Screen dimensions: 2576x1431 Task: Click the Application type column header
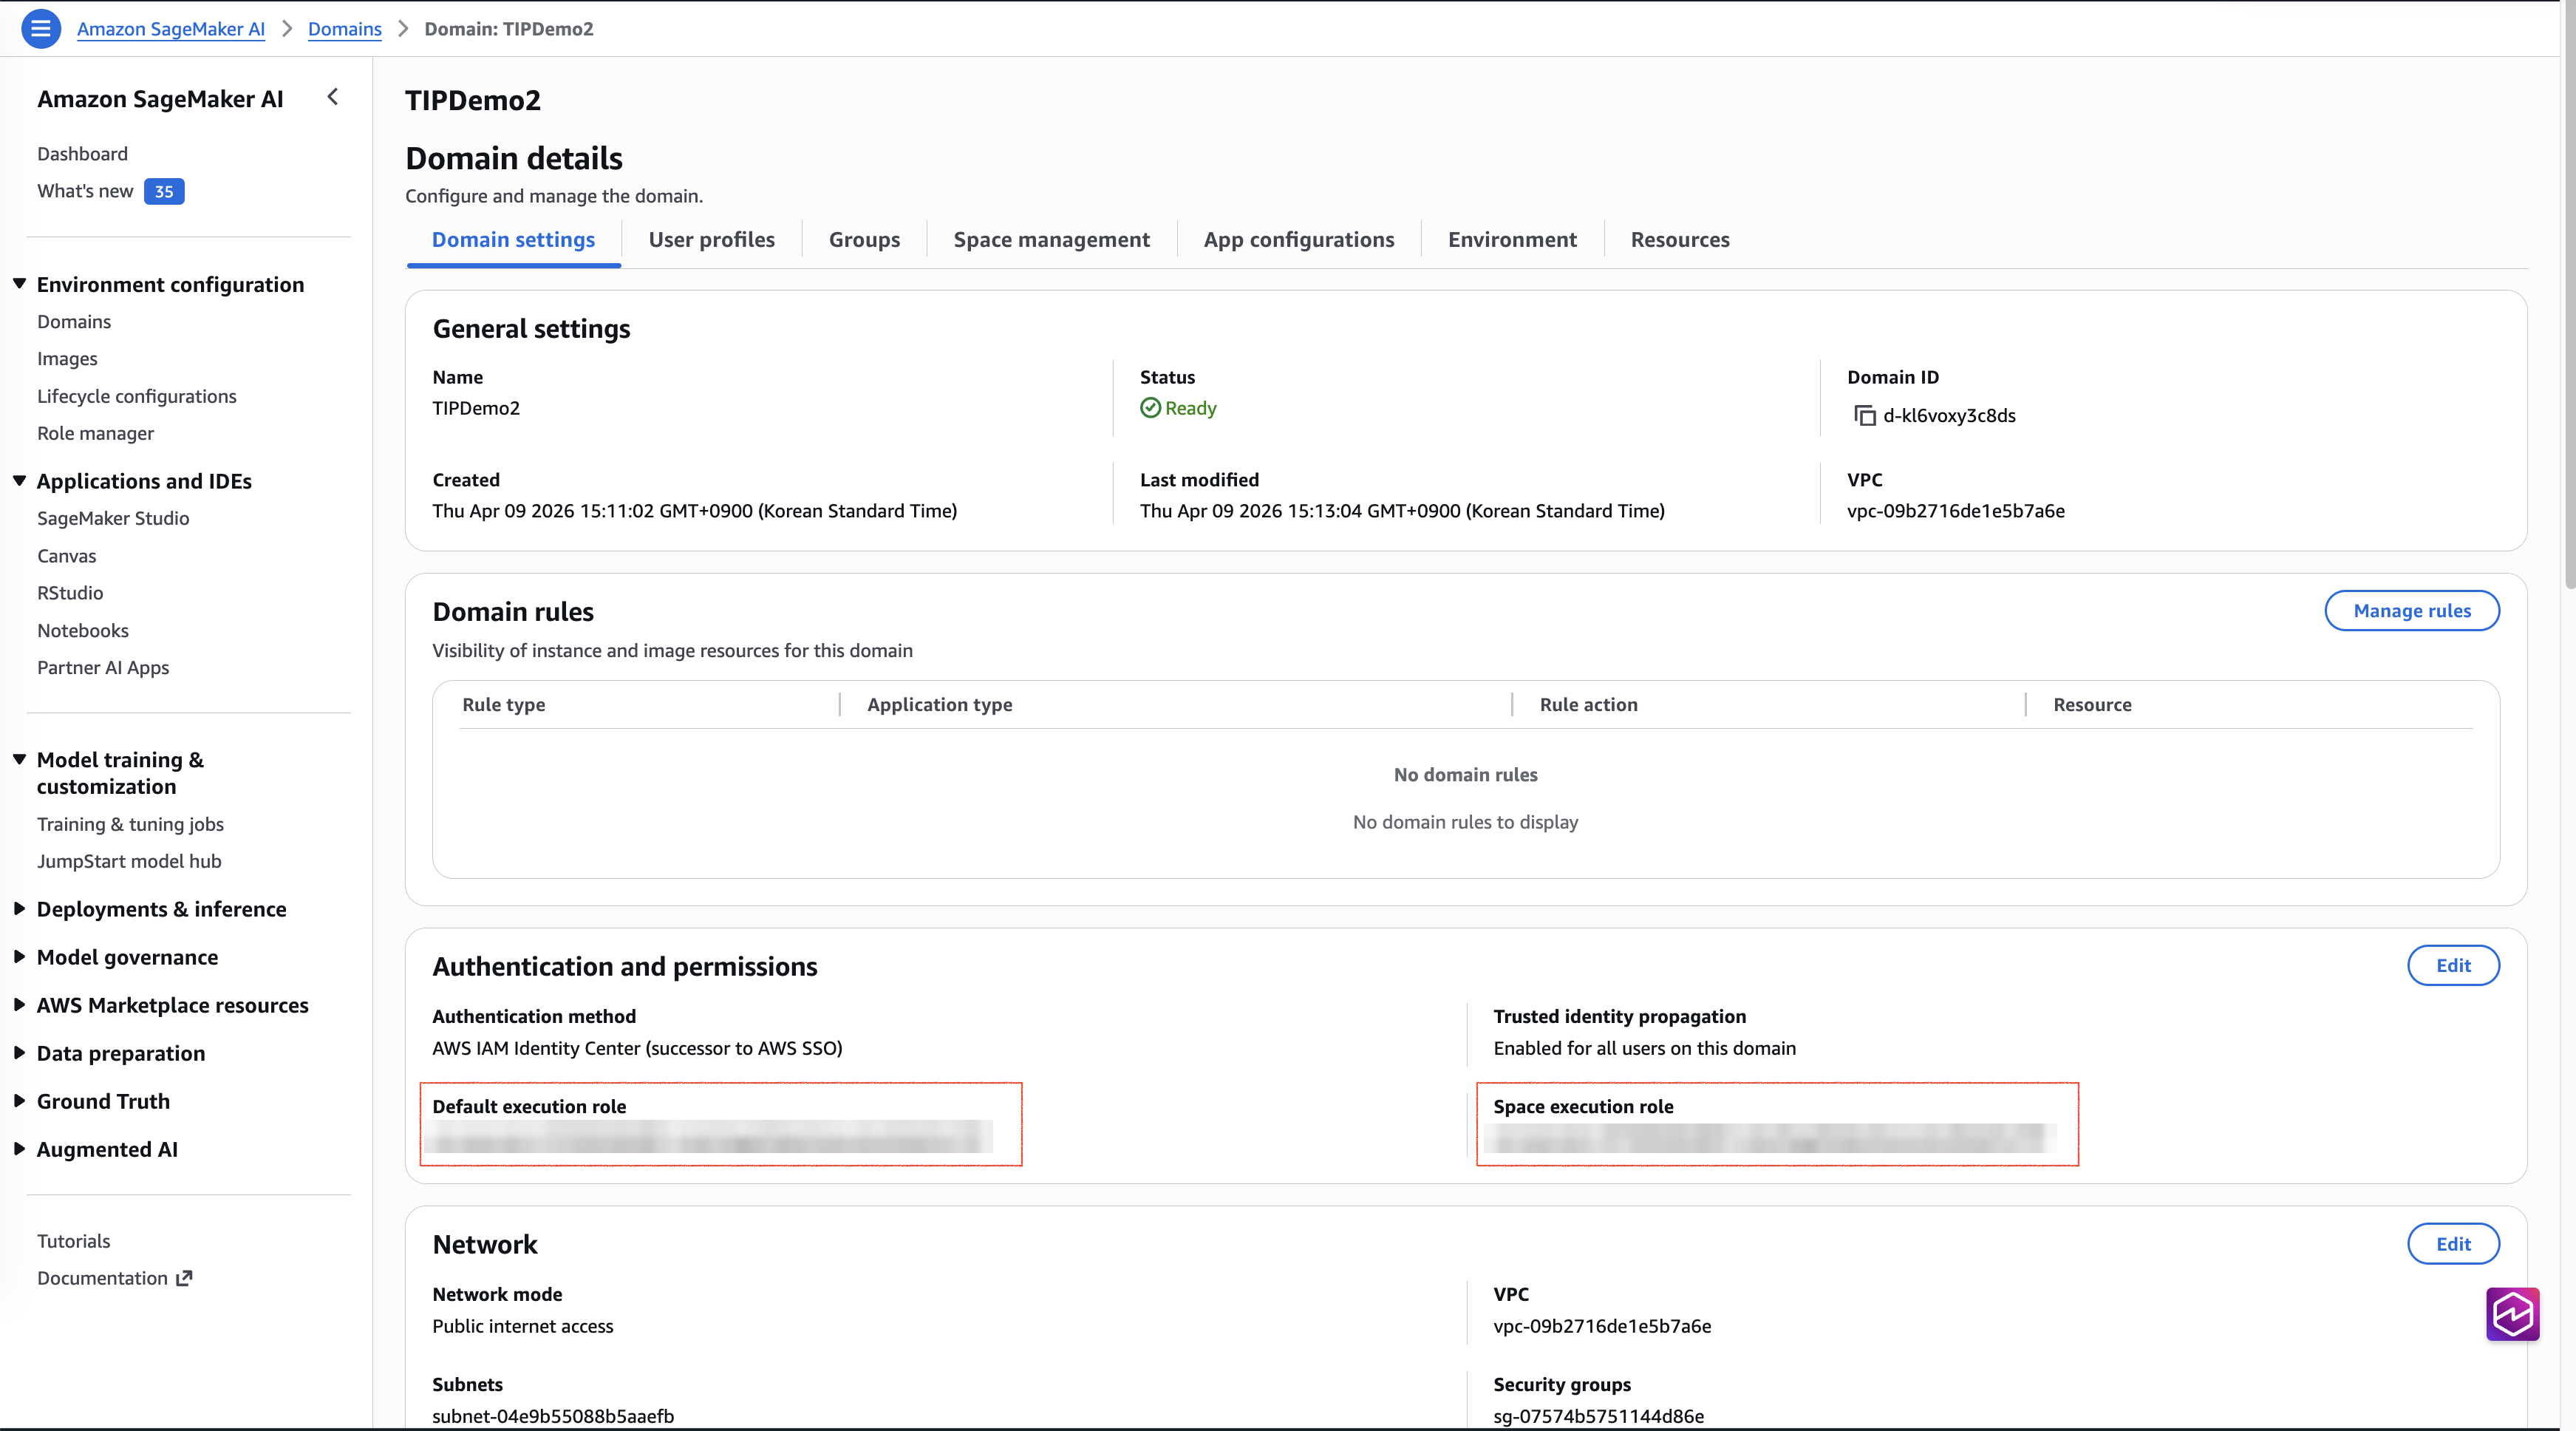(x=940, y=705)
